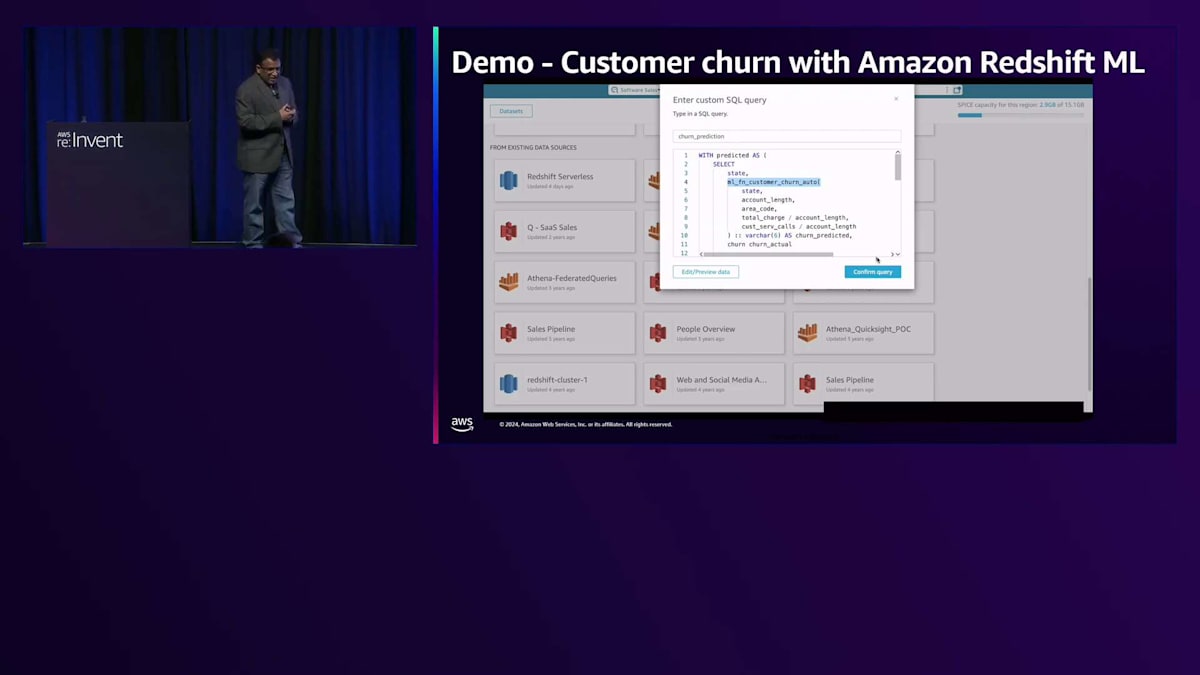
Task: Click Confirm query button
Action: pyautogui.click(x=872, y=272)
